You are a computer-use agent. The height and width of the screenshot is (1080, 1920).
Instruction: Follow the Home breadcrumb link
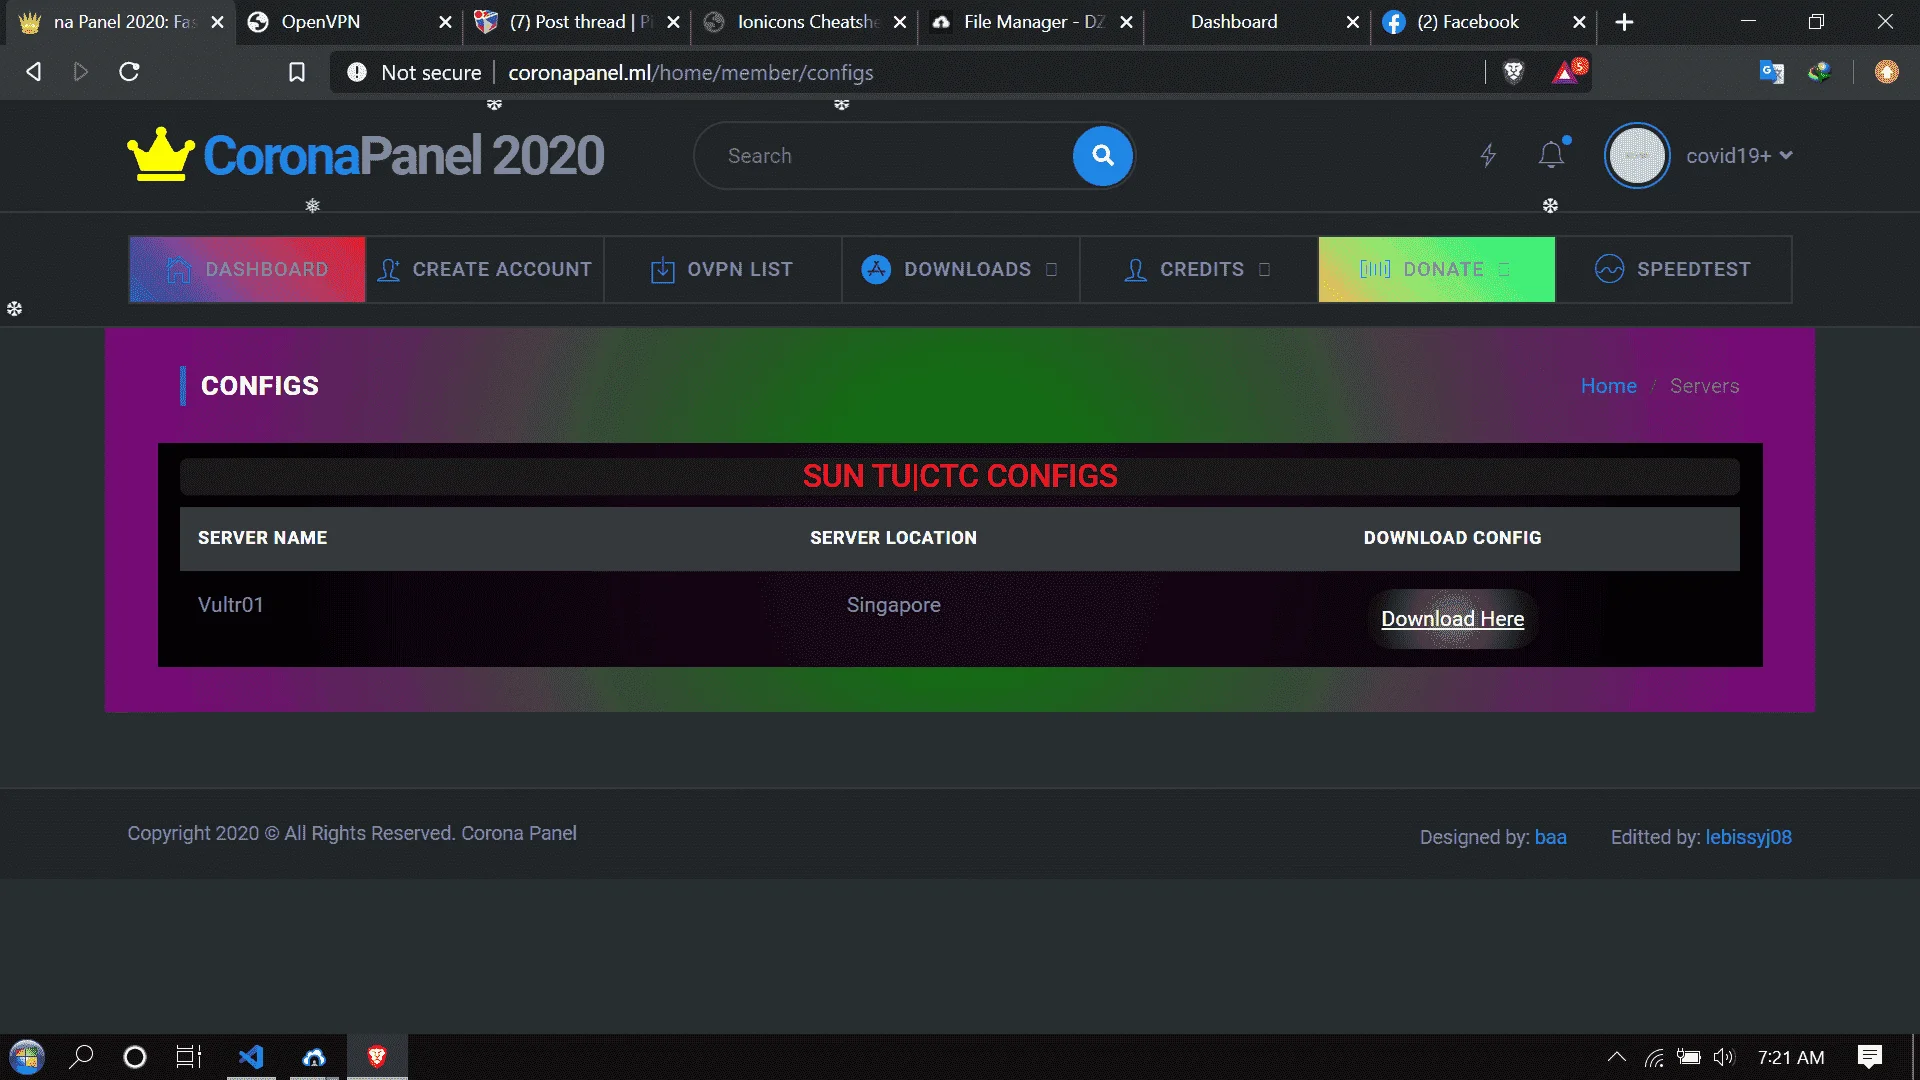click(1608, 386)
